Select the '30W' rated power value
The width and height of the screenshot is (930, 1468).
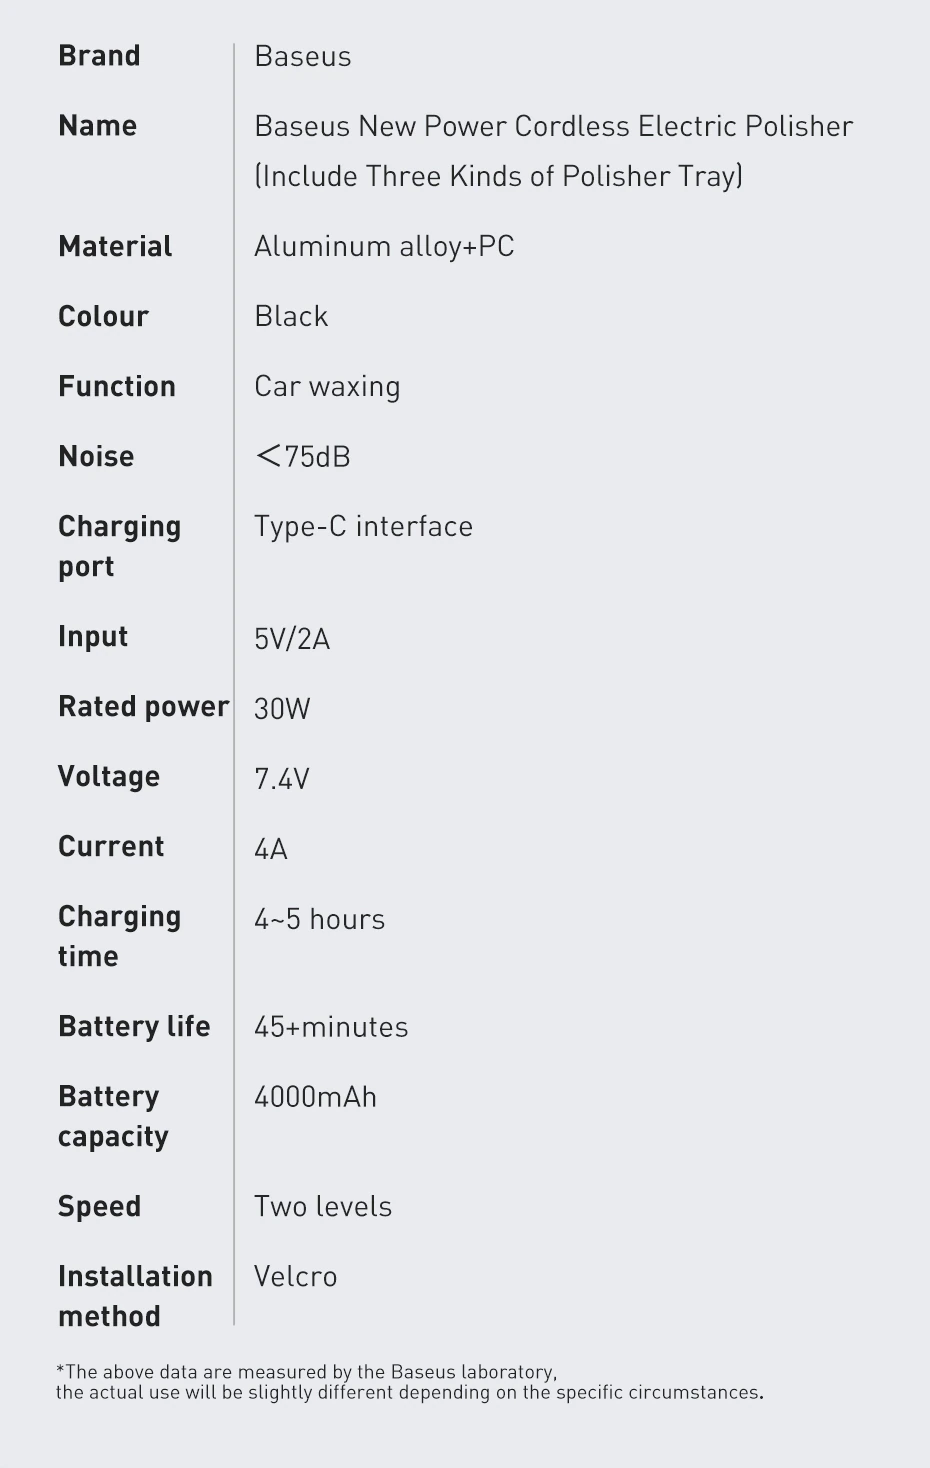pos(282,709)
